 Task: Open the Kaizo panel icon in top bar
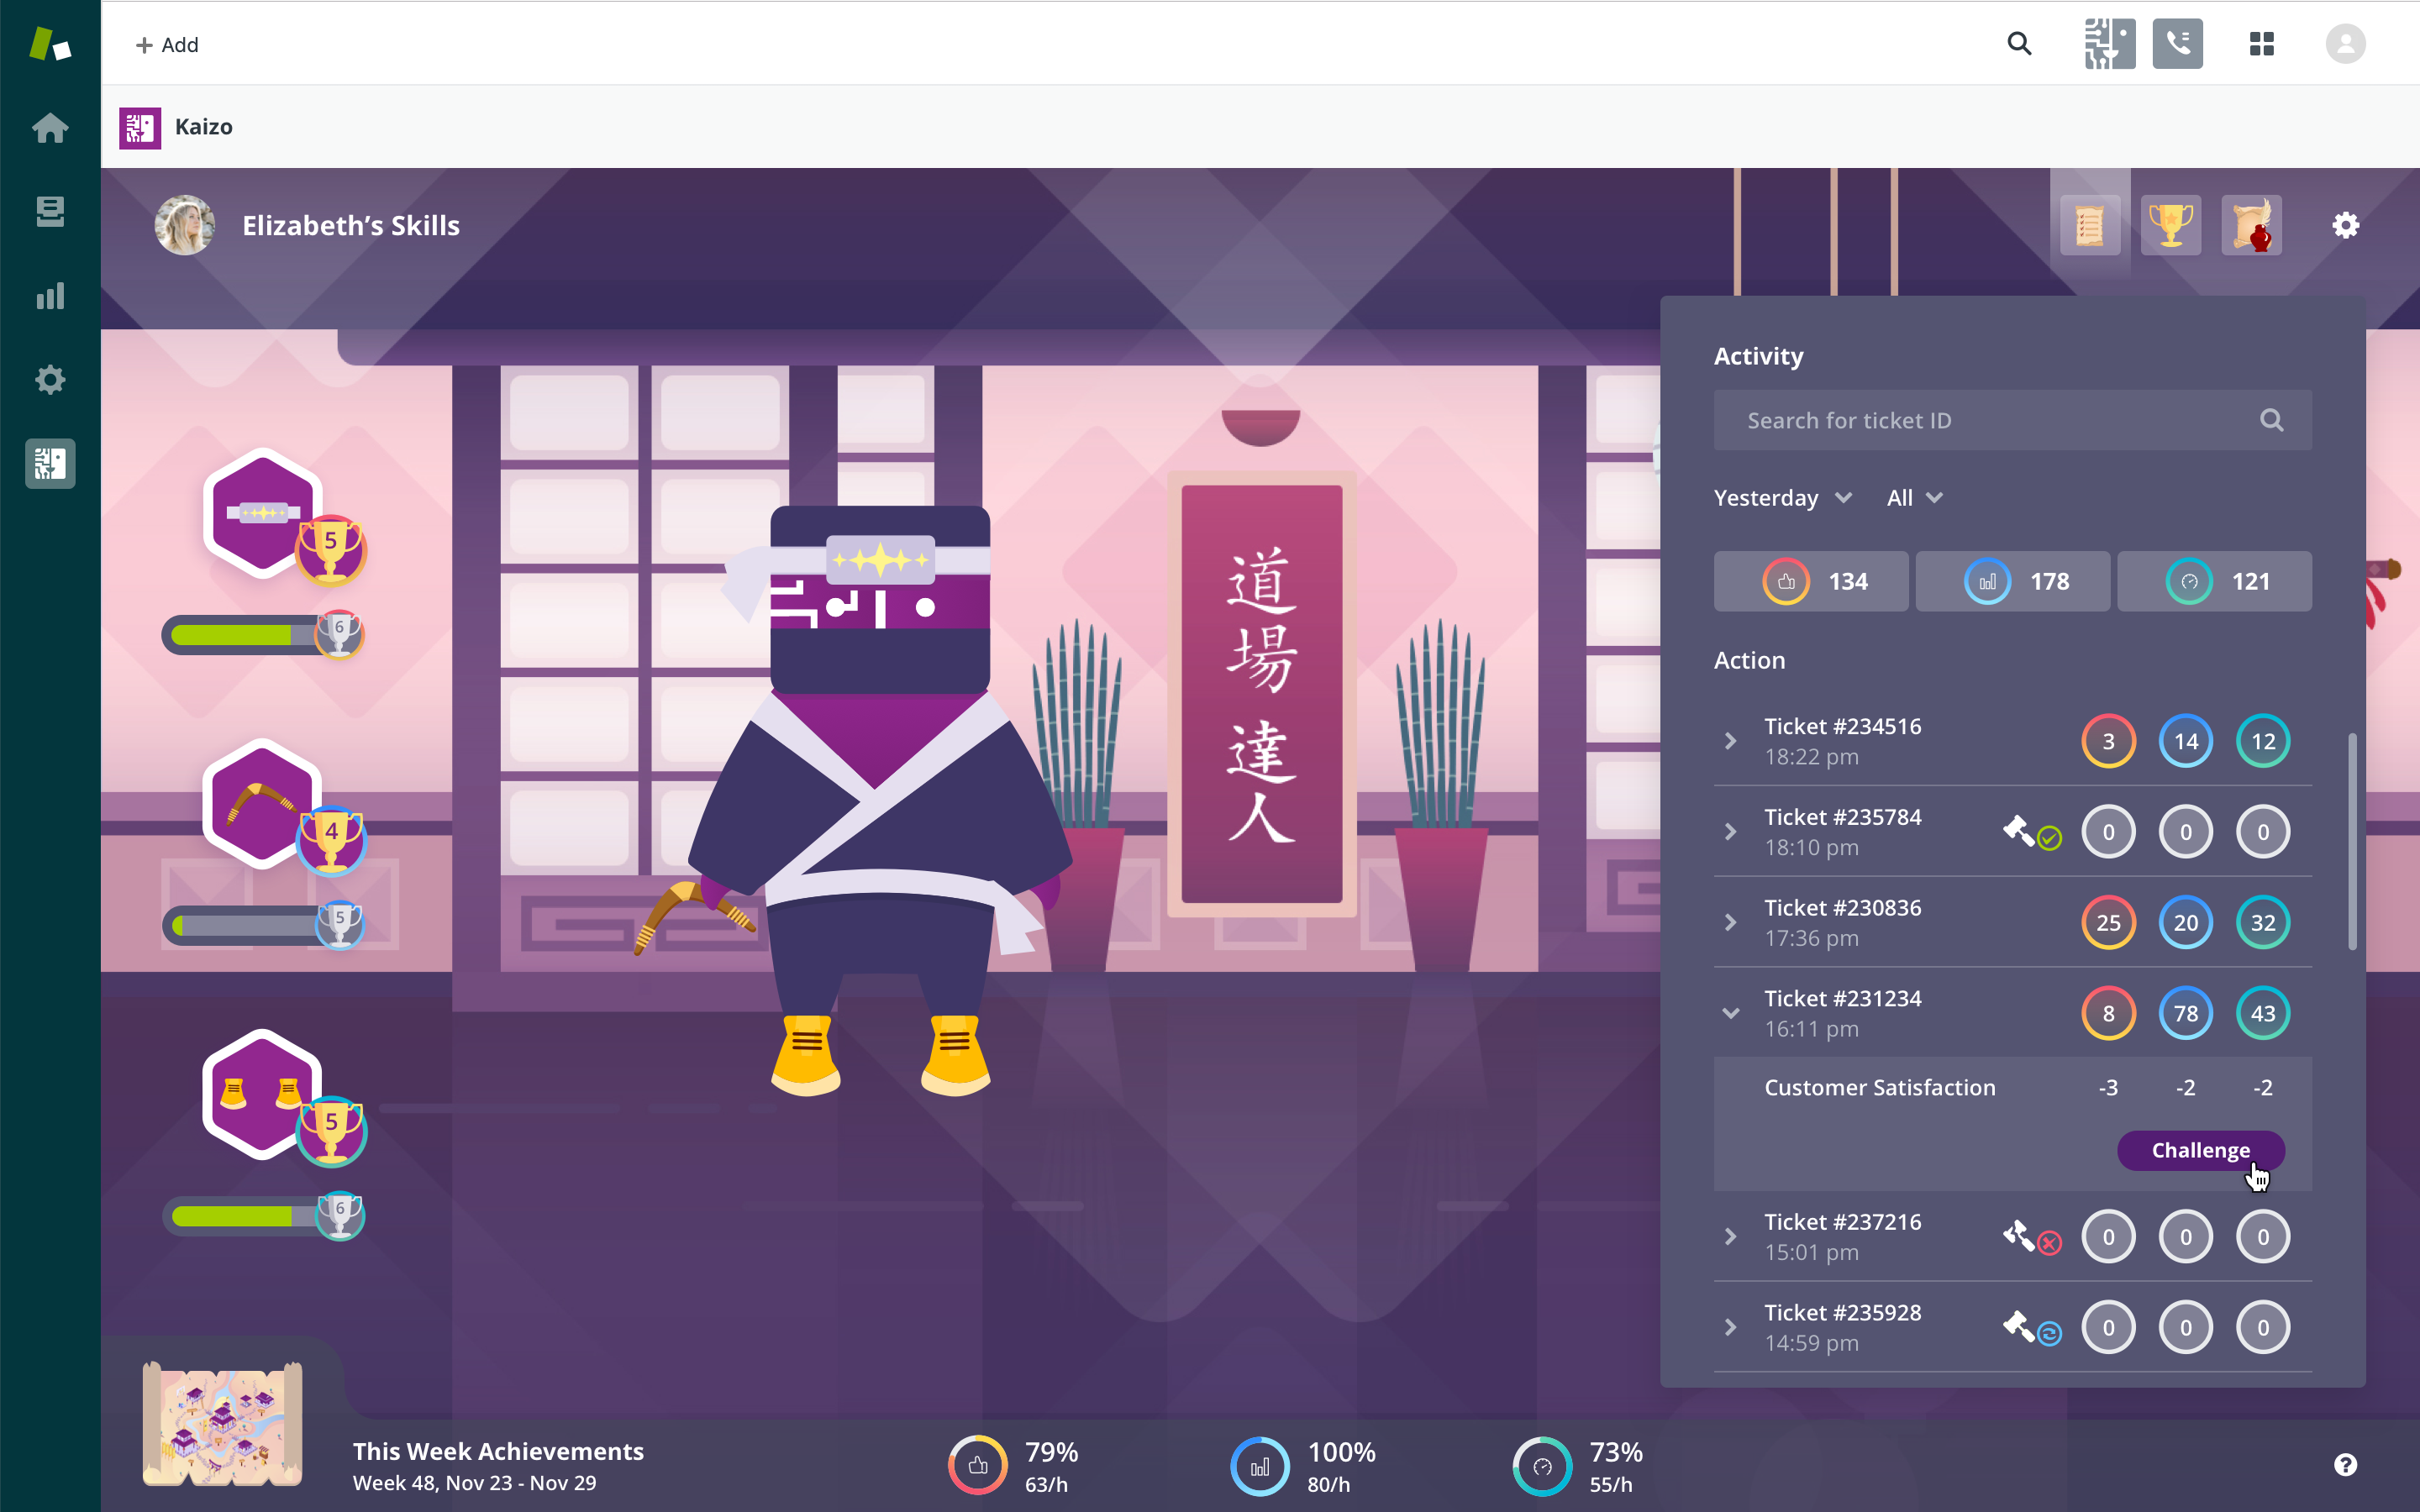[2109, 44]
